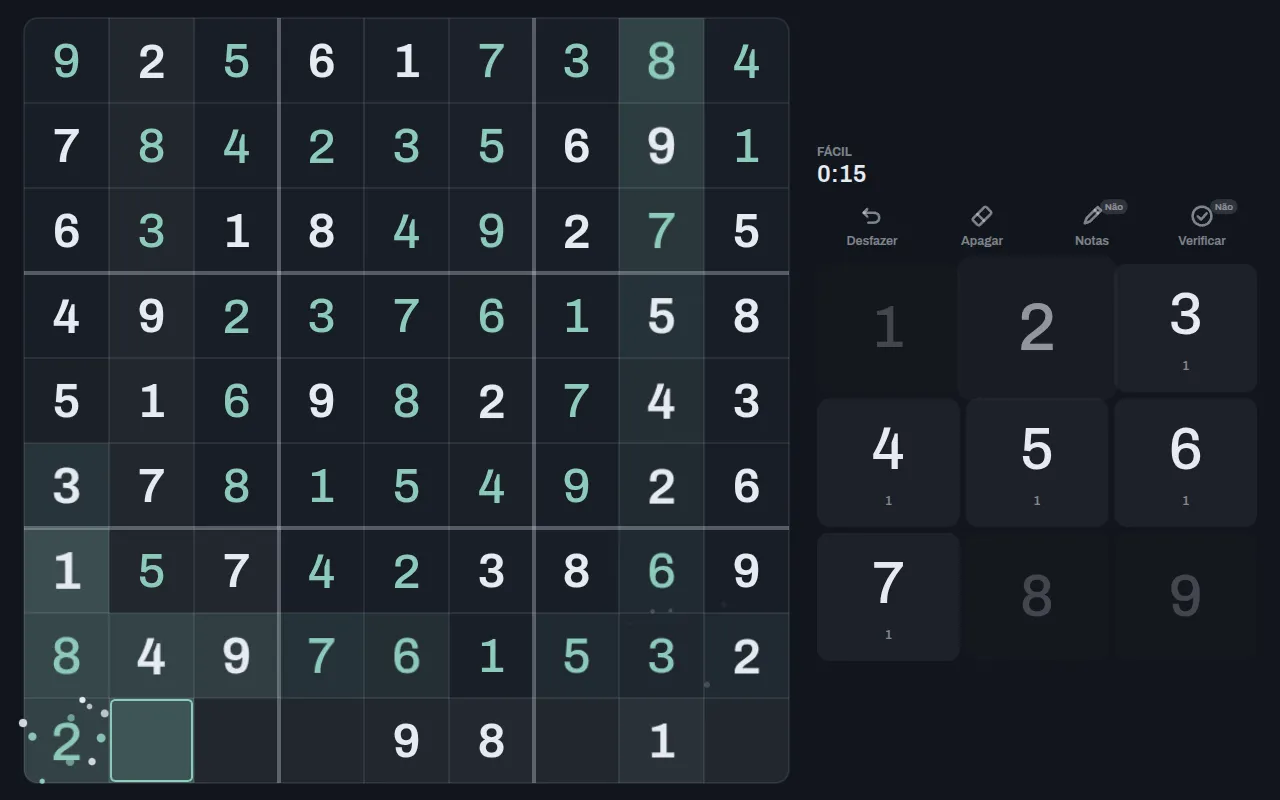Toggle the Notas pencil mode
1280x800 pixels.
pyautogui.click(x=1092, y=216)
